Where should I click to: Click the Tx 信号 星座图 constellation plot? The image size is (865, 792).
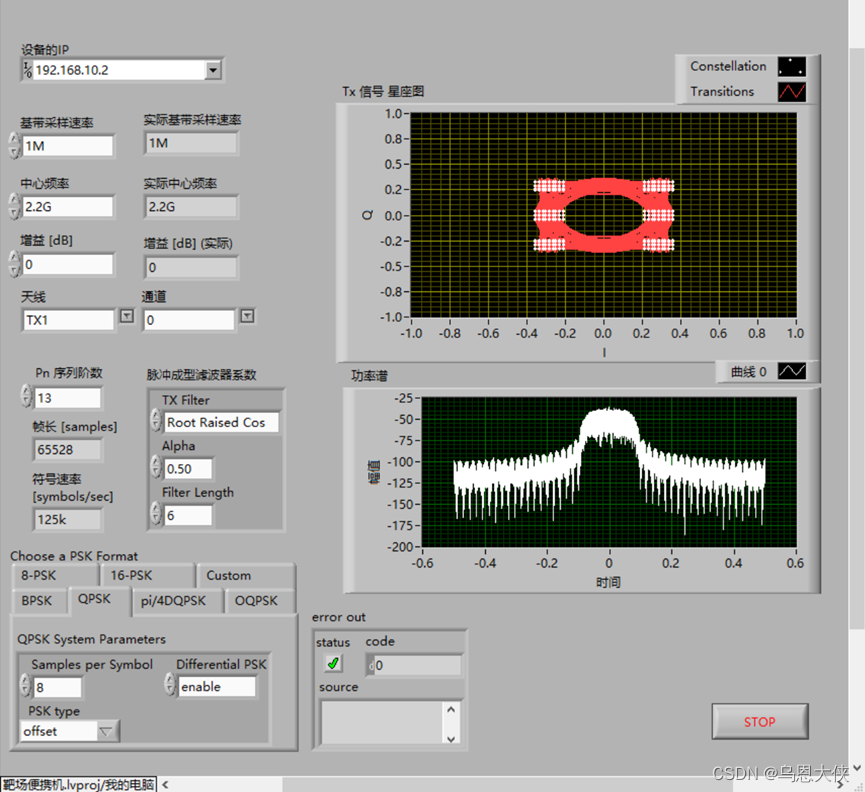(604, 215)
